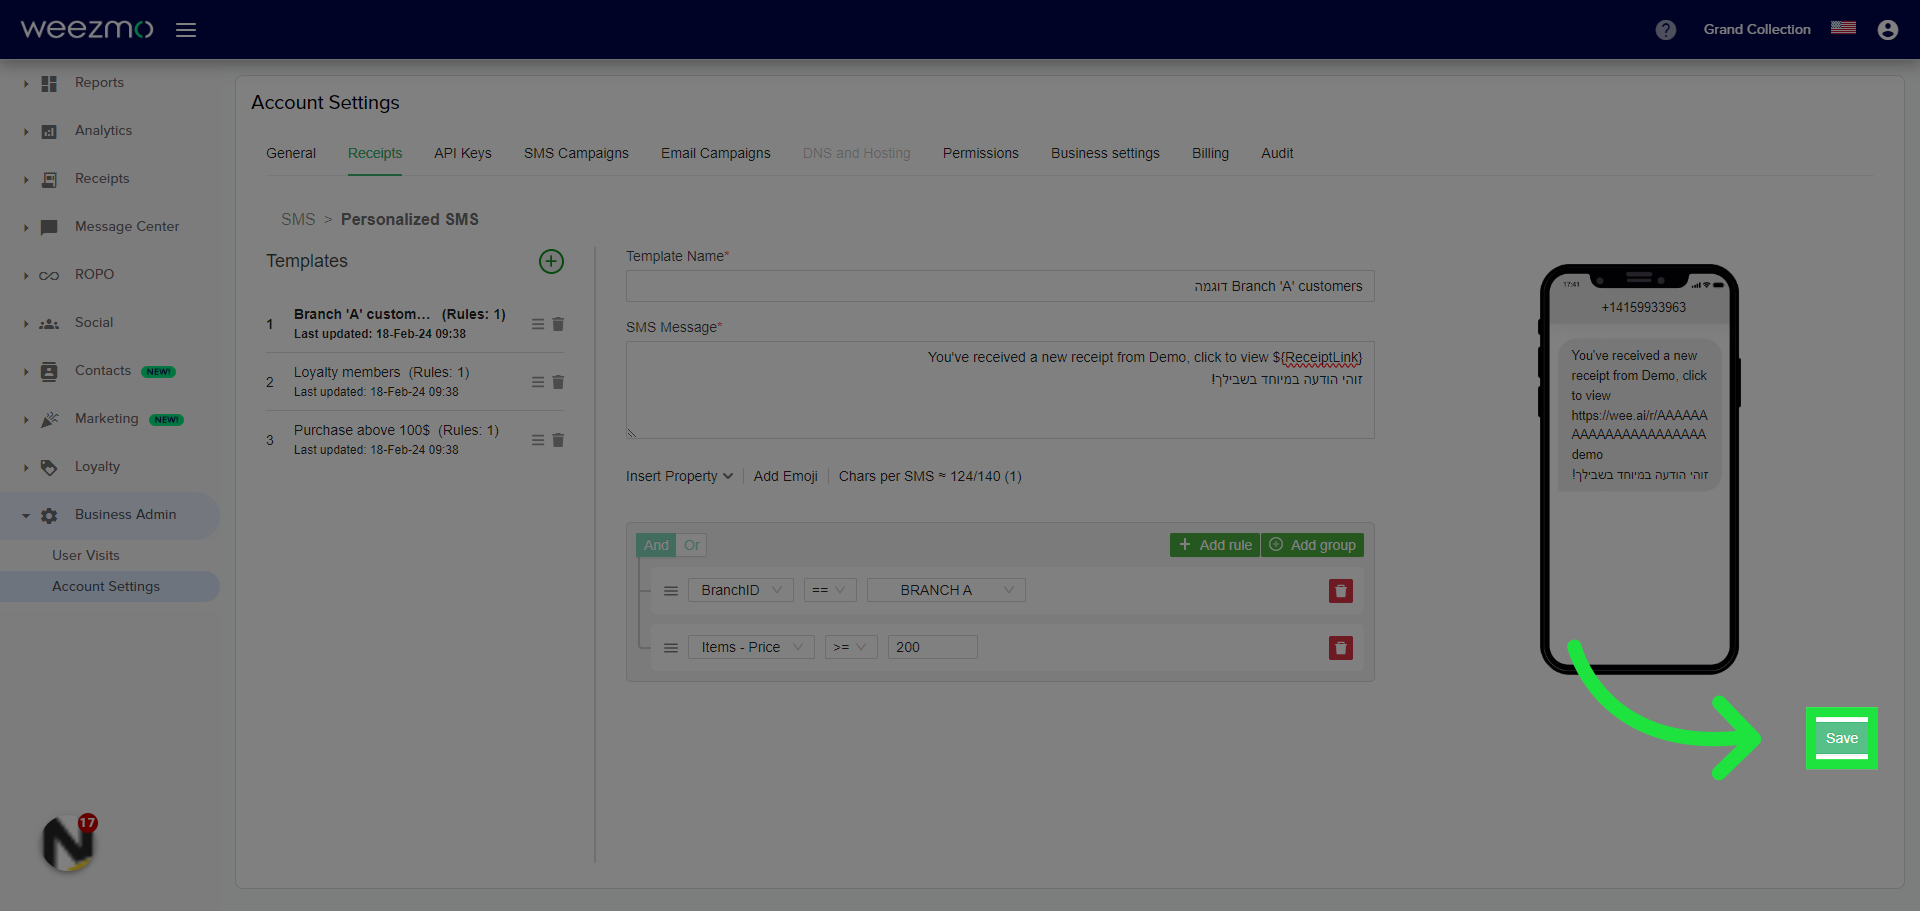The image size is (1920, 911).
Task: Open the == operator dropdown
Action: point(830,590)
